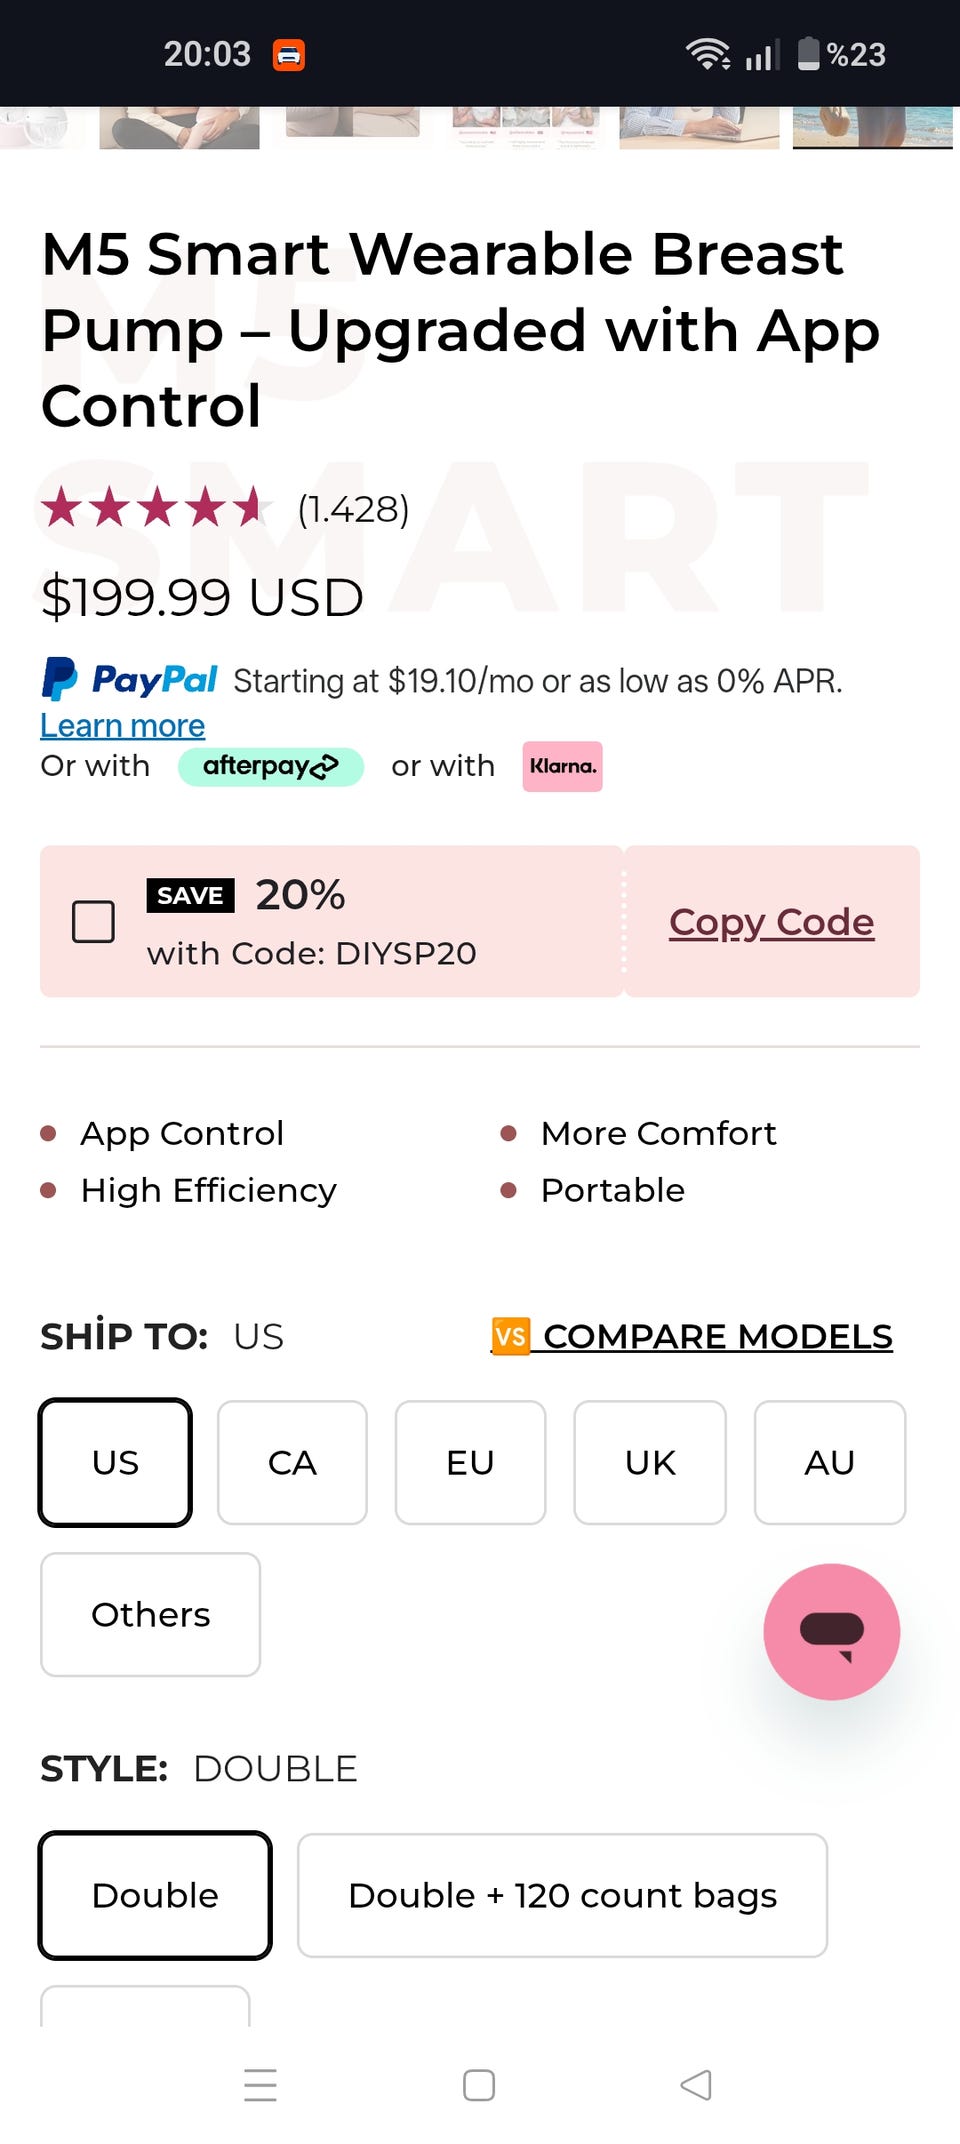This screenshot has width=960, height=2144.
Task: Tap the beach product thumbnail
Action: point(872,128)
